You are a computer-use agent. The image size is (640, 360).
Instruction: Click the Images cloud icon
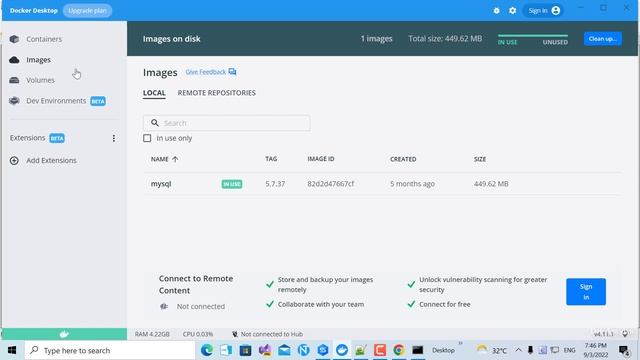[x=14, y=60]
